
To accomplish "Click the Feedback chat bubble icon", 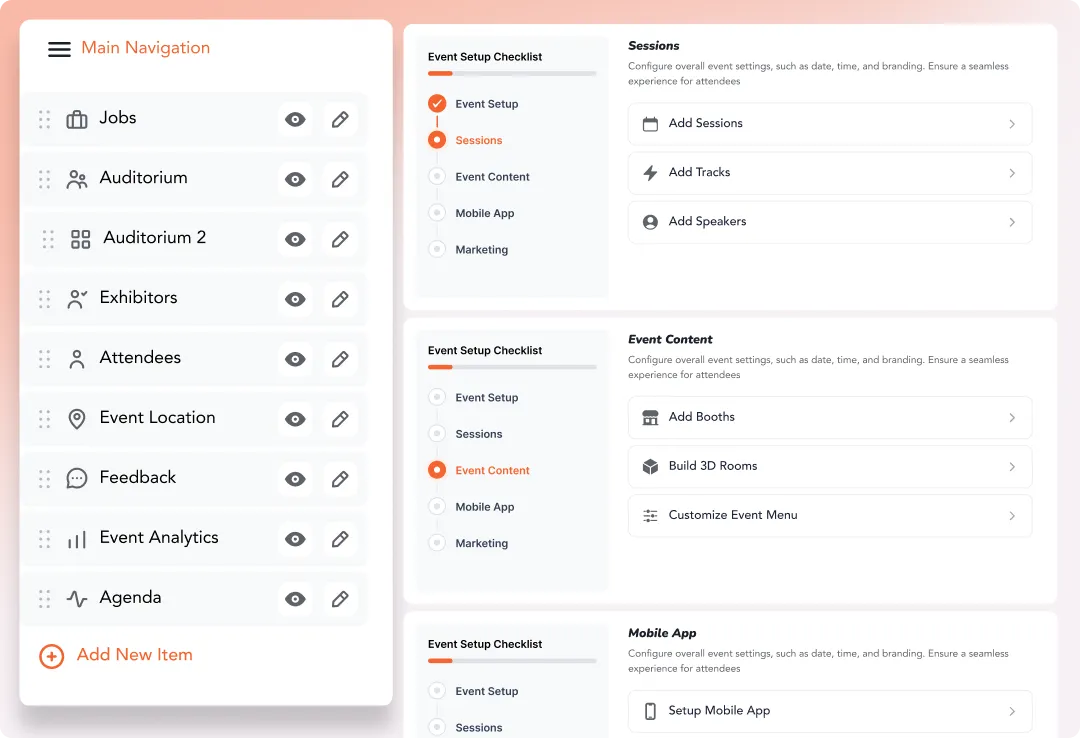I will tap(77, 479).
